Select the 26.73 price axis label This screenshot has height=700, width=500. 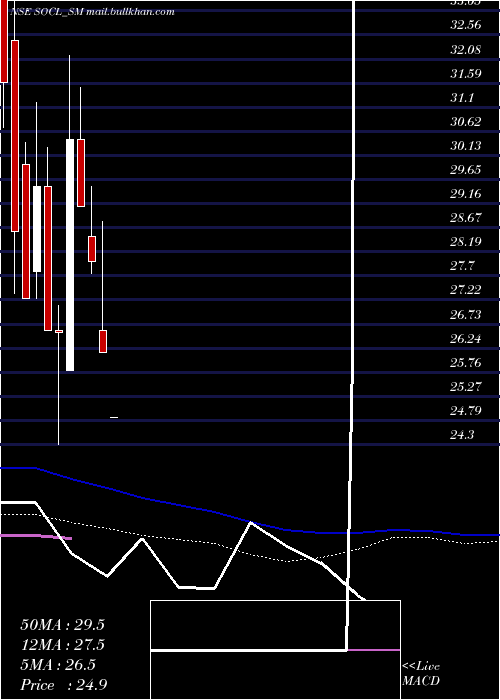coord(466,315)
